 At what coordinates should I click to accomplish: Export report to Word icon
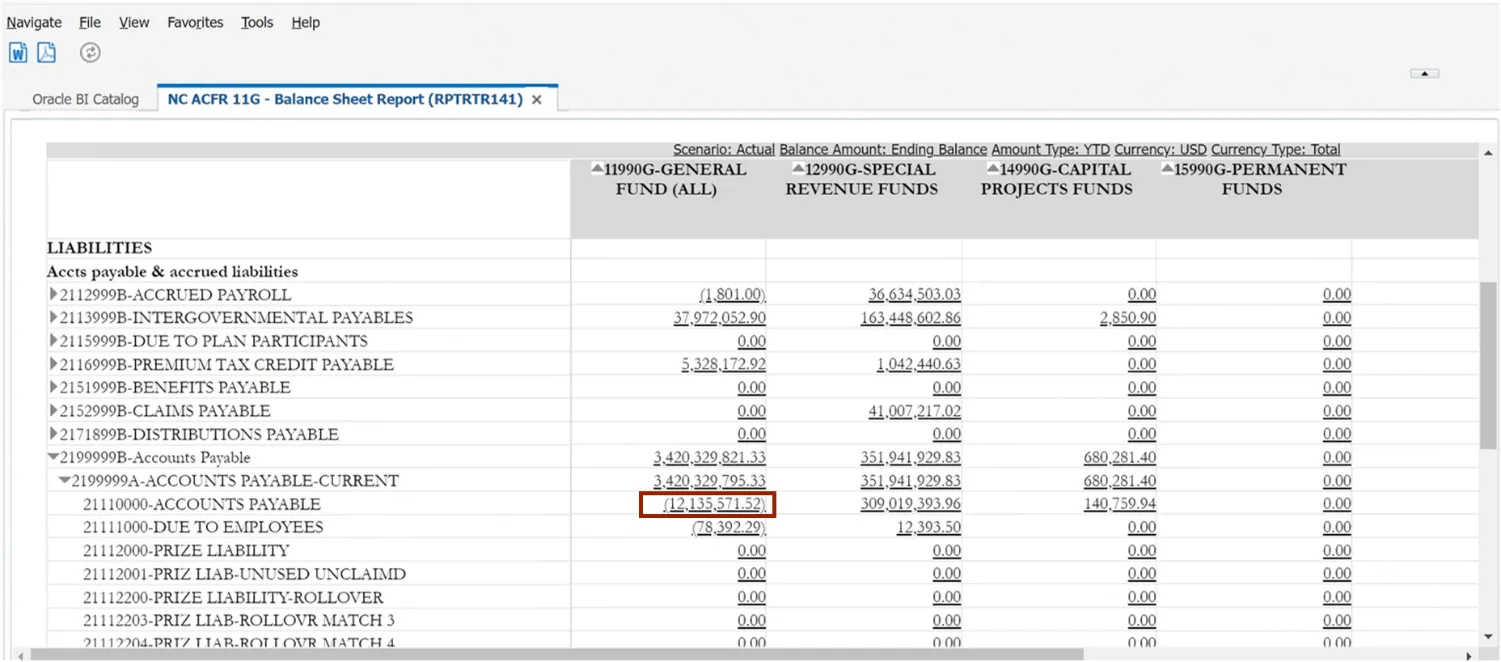[18, 53]
